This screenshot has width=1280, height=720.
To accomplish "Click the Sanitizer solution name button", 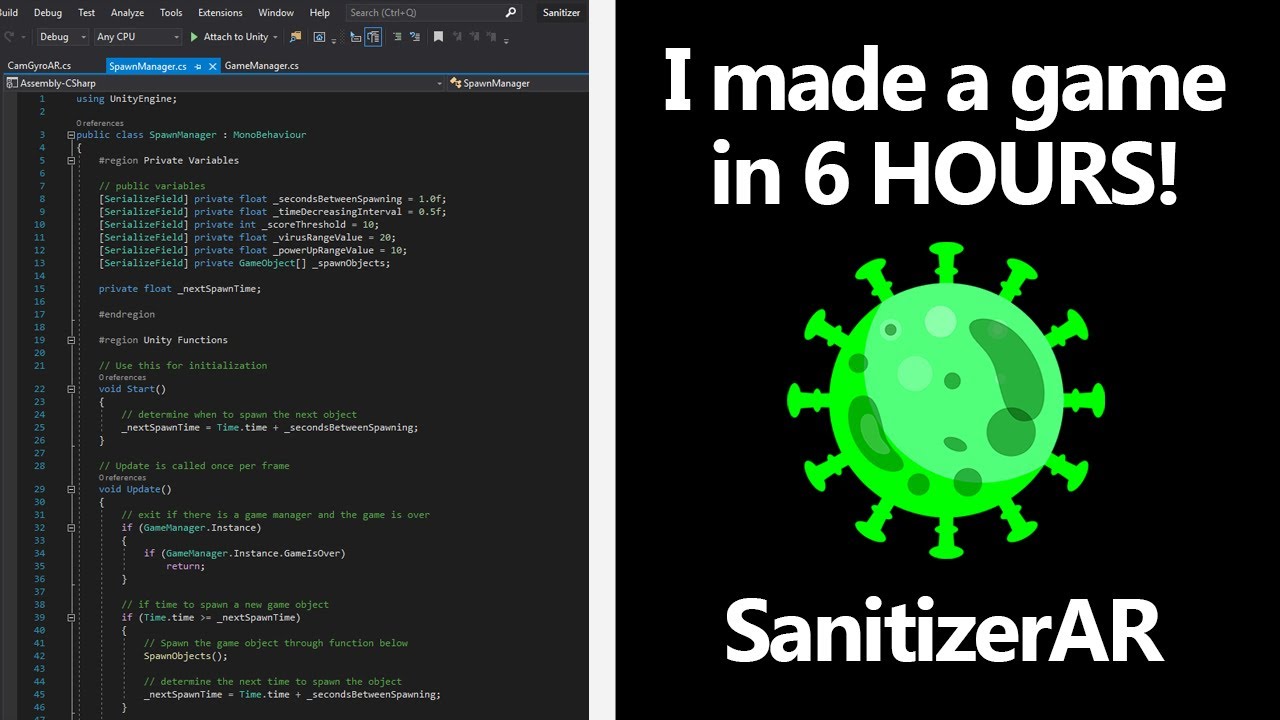I will click(561, 12).
